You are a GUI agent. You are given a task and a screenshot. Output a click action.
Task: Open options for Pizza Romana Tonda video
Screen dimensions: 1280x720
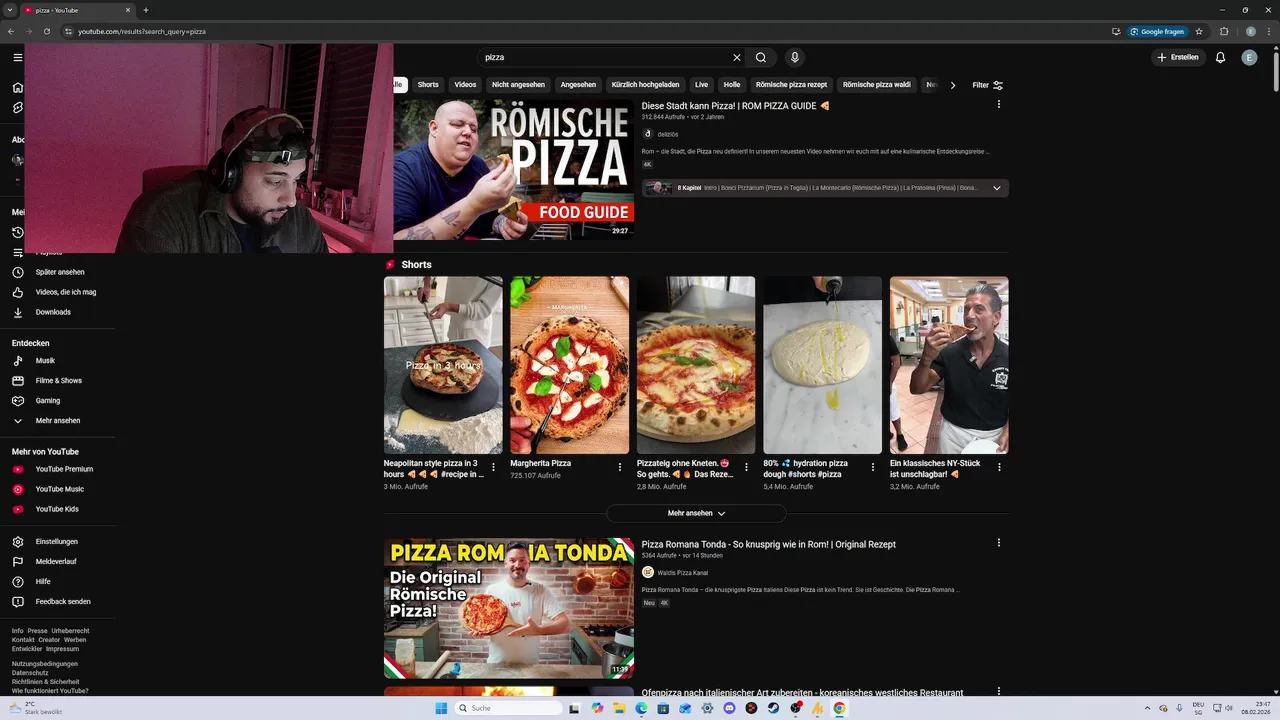pyautogui.click(x=998, y=543)
